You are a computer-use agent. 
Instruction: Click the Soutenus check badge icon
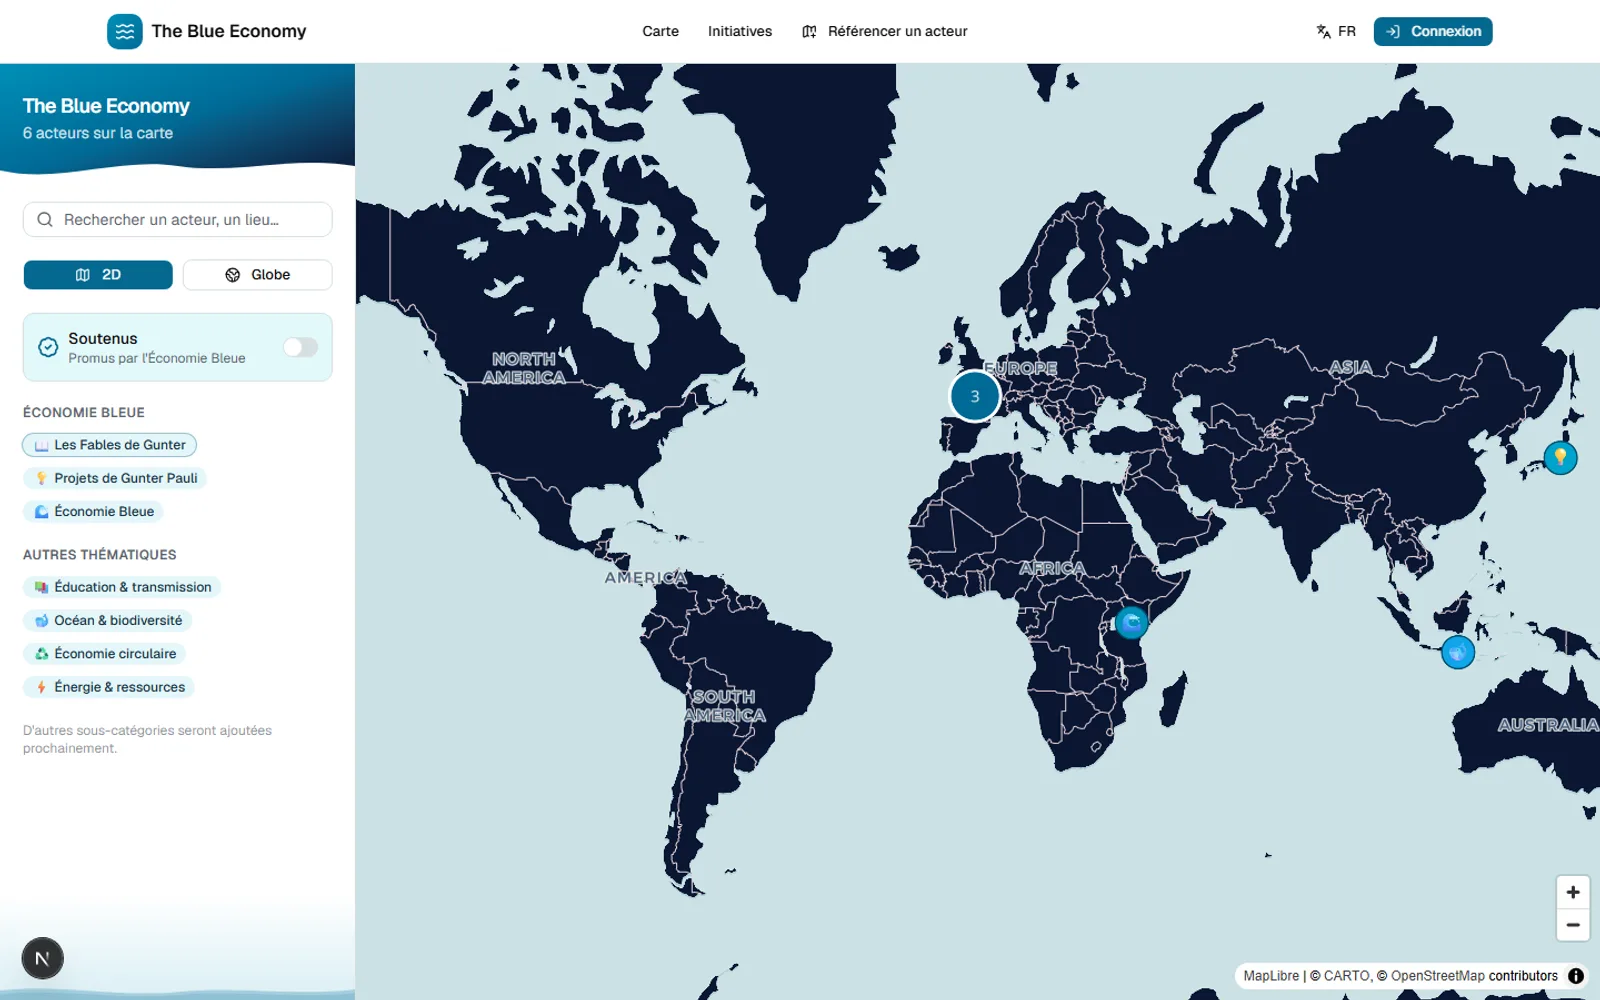point(48,347)
